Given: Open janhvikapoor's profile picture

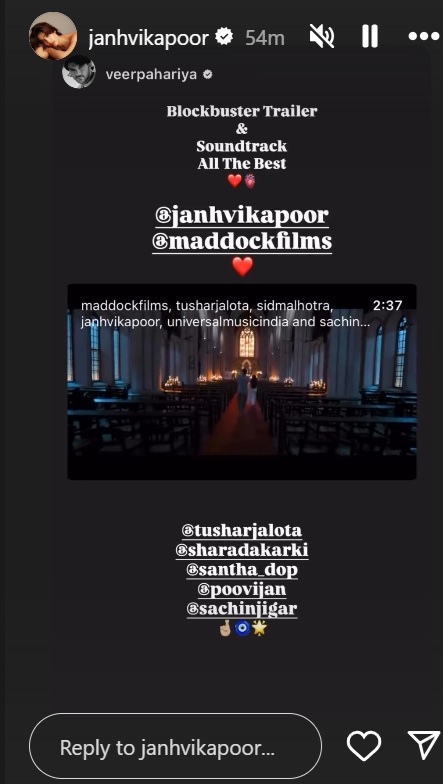Looking at the screenshot, I should (53, 36).
